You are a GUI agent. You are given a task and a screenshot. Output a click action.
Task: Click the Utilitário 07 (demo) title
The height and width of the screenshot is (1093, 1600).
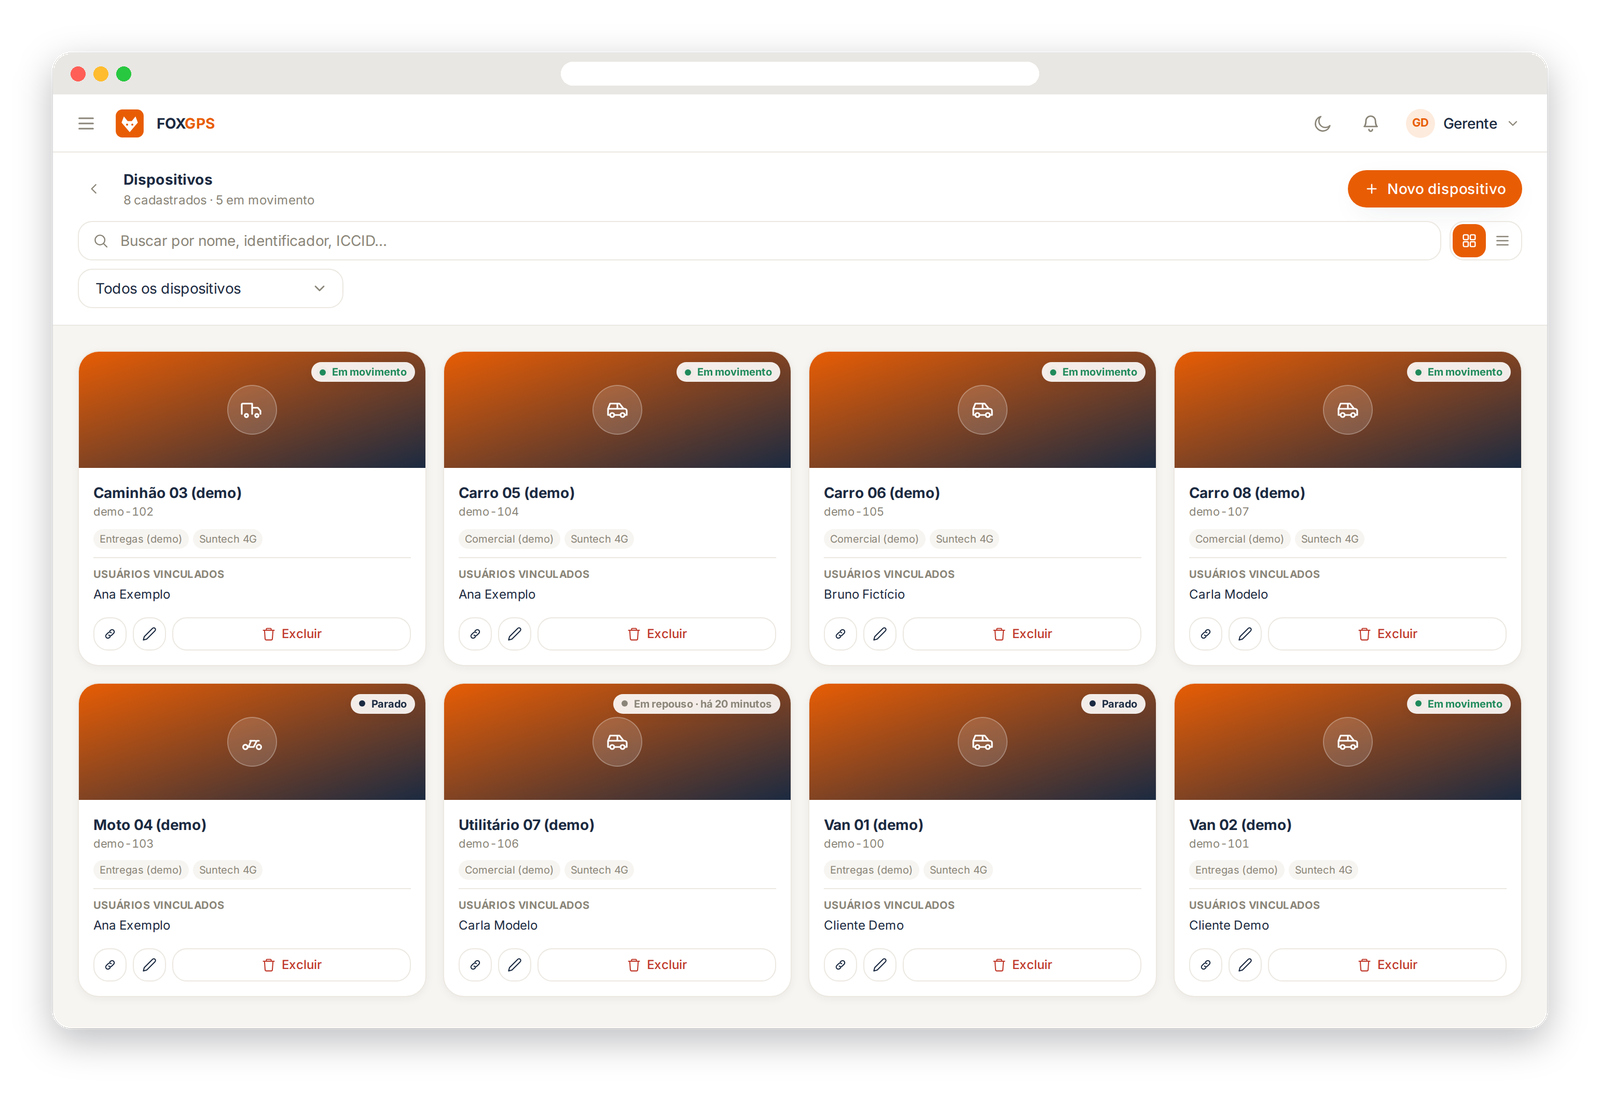point(526,825)
